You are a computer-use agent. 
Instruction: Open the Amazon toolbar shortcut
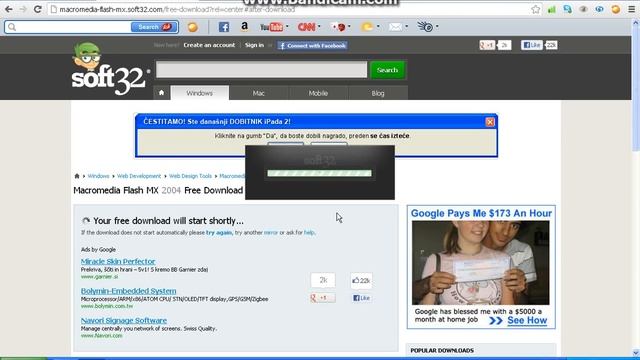(x=244, y=27)
